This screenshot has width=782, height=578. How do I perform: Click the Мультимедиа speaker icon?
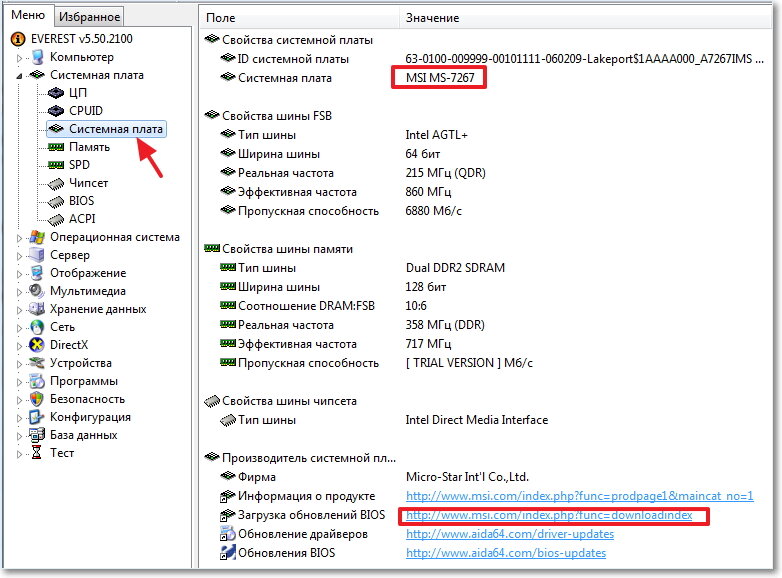tap(37, 291)
